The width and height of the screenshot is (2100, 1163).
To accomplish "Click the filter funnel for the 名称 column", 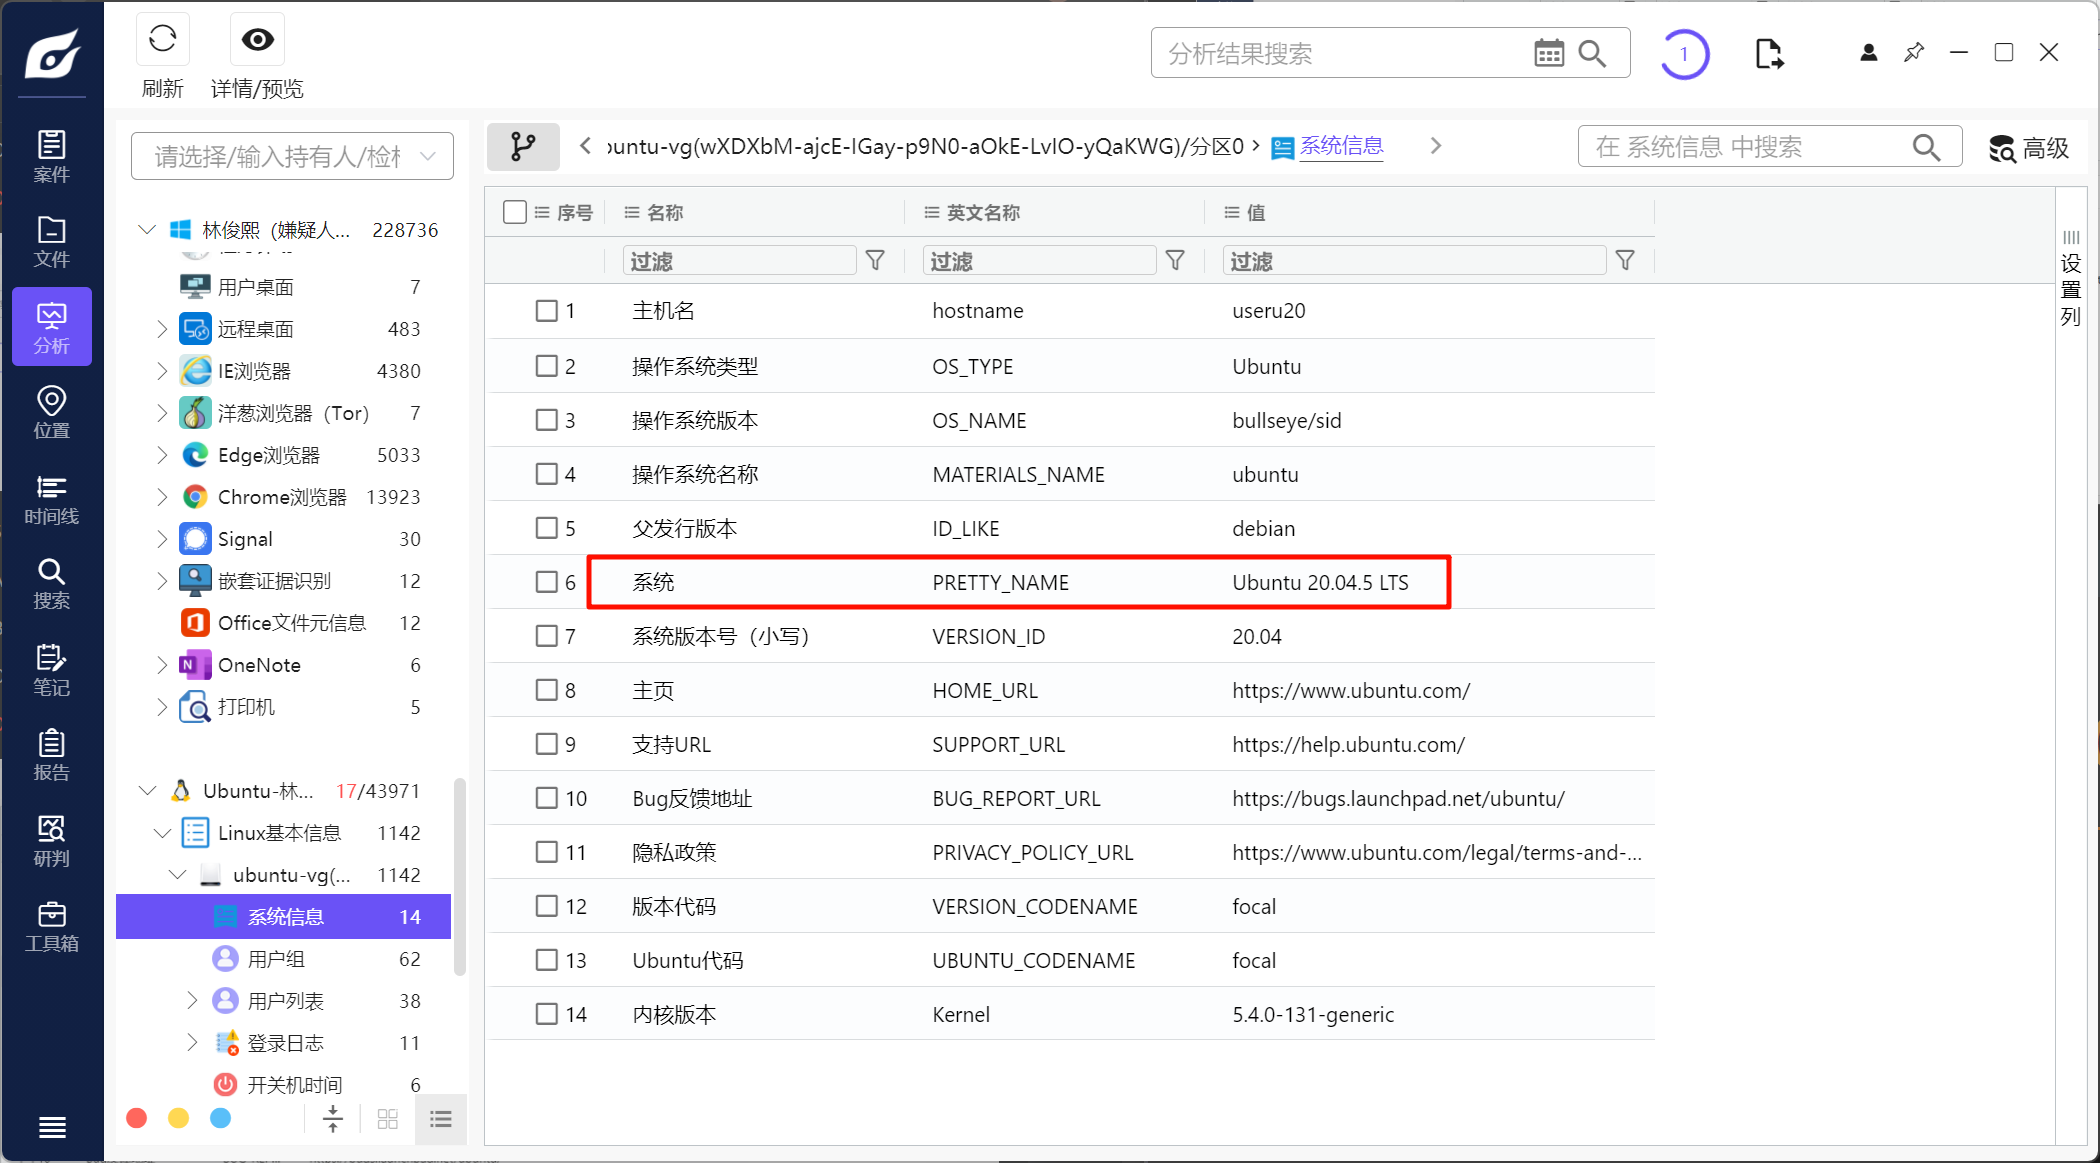I will 875,261.
